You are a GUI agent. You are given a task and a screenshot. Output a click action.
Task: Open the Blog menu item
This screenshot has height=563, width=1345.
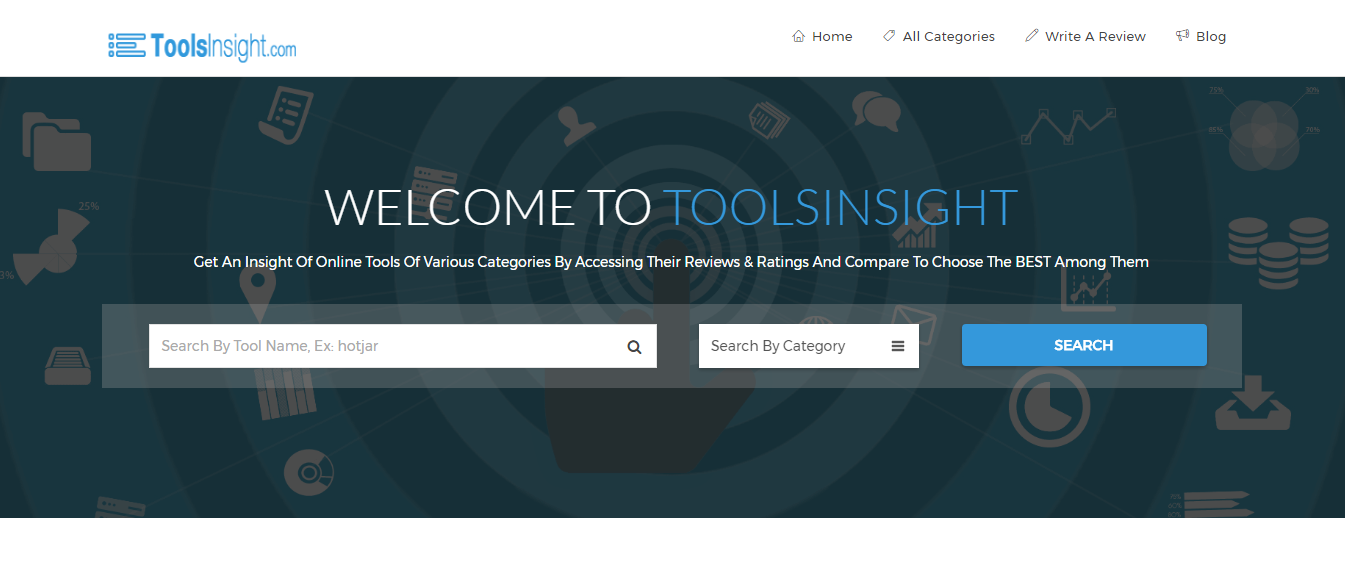[1201, 36]
